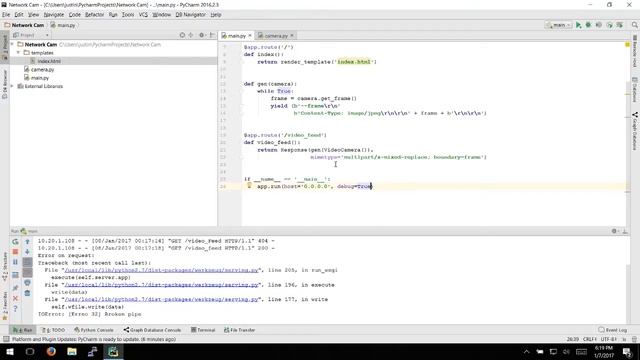Collapse all in Project panel
Image resolution: width=640 pixels, height=360 pixels.
pyautogui.click(x=191, y=35)
